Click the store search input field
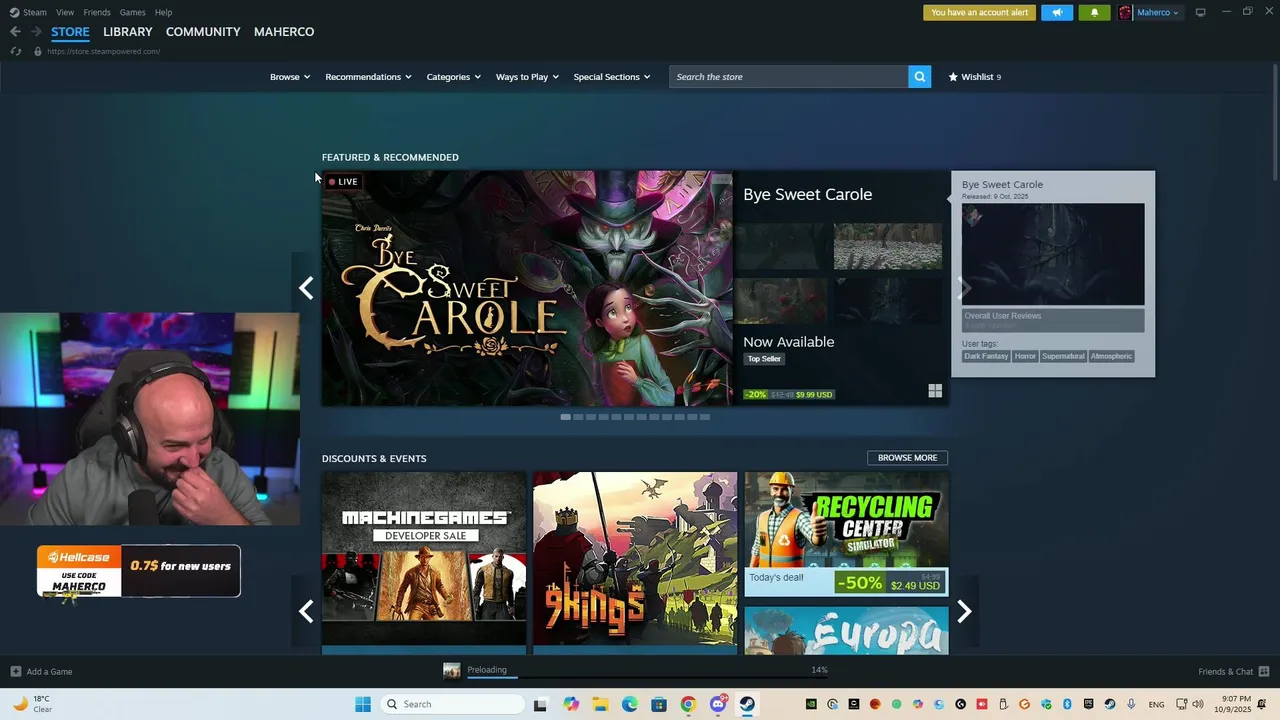Screen dimensions: 1280x720 [x=789, y=77]
